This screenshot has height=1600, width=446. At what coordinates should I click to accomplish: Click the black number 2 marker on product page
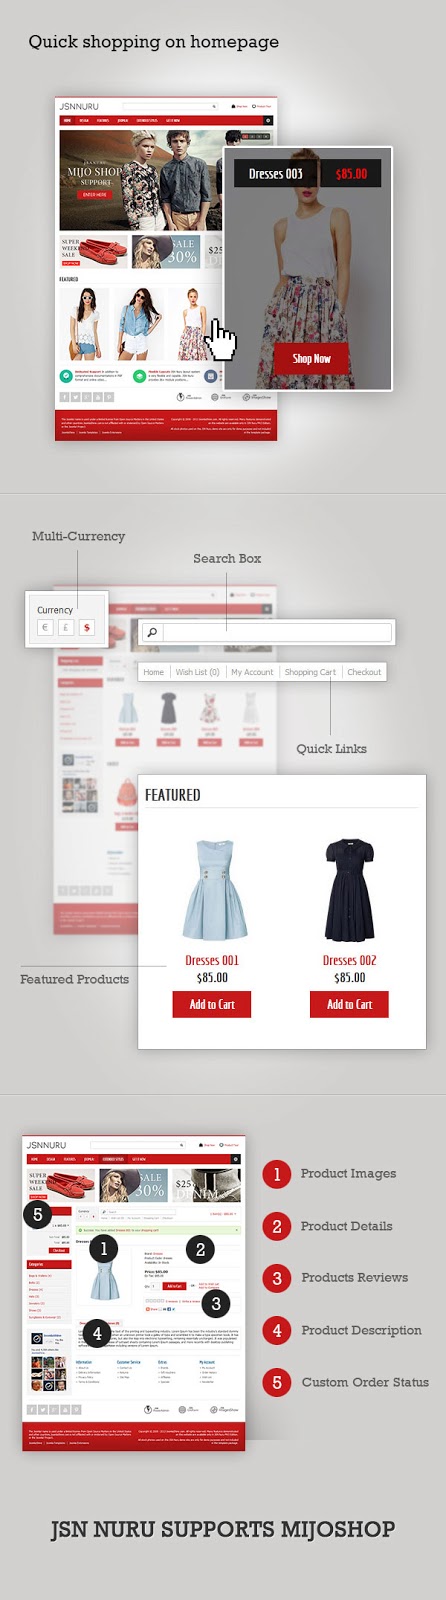(x=200, y=1248)
